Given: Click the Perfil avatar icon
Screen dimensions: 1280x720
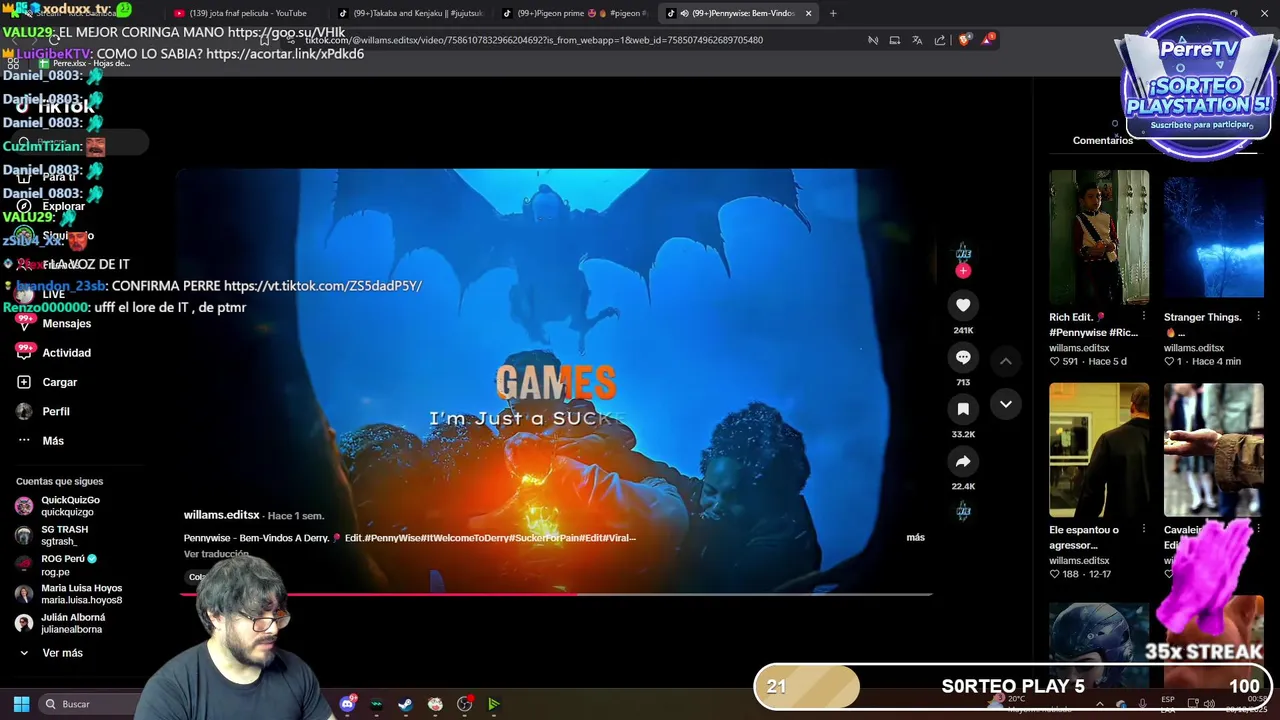Looking at the screenshot, I should coord(24,411).
